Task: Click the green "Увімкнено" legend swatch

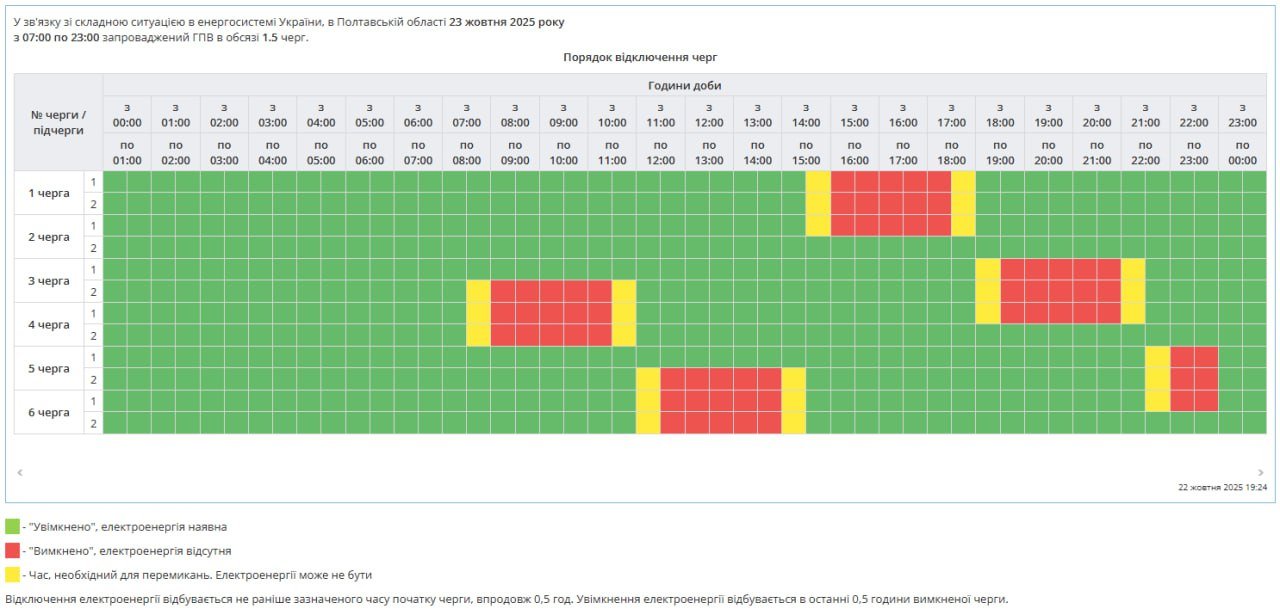Action: click(12, 526)
